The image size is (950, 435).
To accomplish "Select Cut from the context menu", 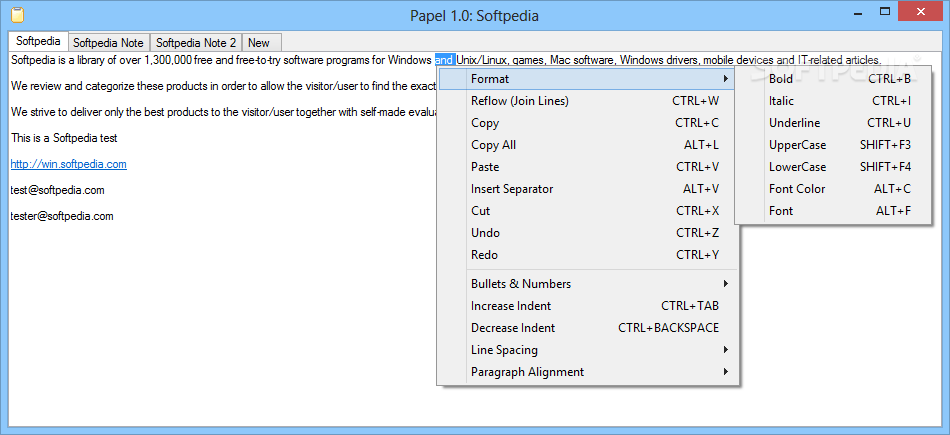I will tap(586, 211).
